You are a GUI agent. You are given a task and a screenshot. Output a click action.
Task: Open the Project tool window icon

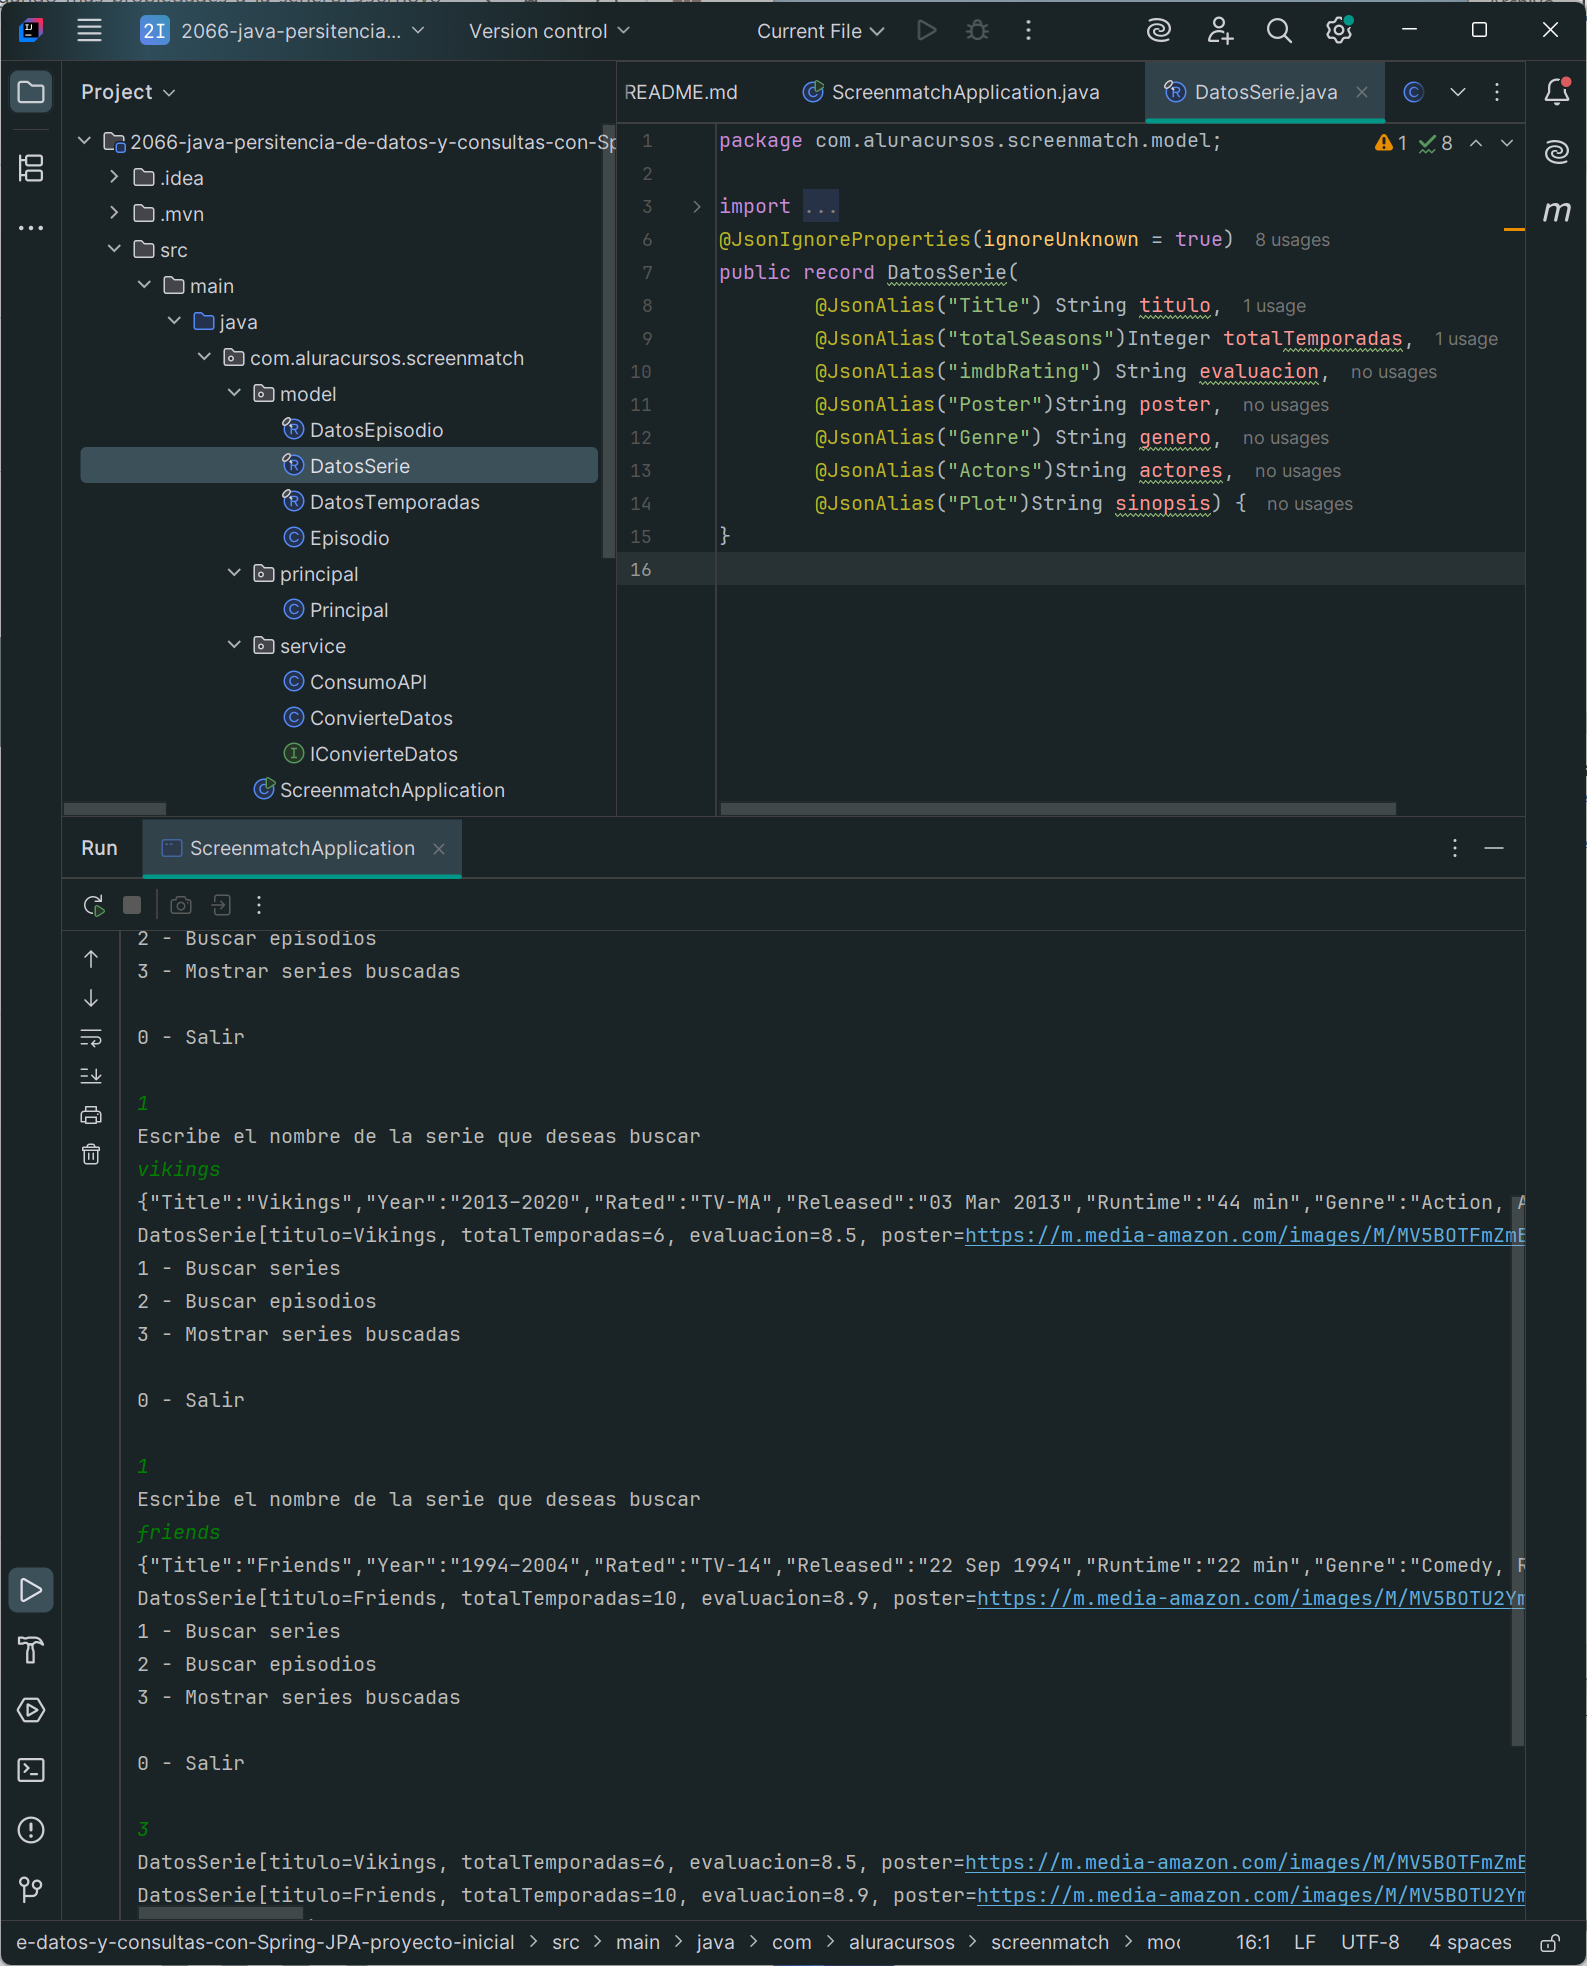[x=31, y=93]
